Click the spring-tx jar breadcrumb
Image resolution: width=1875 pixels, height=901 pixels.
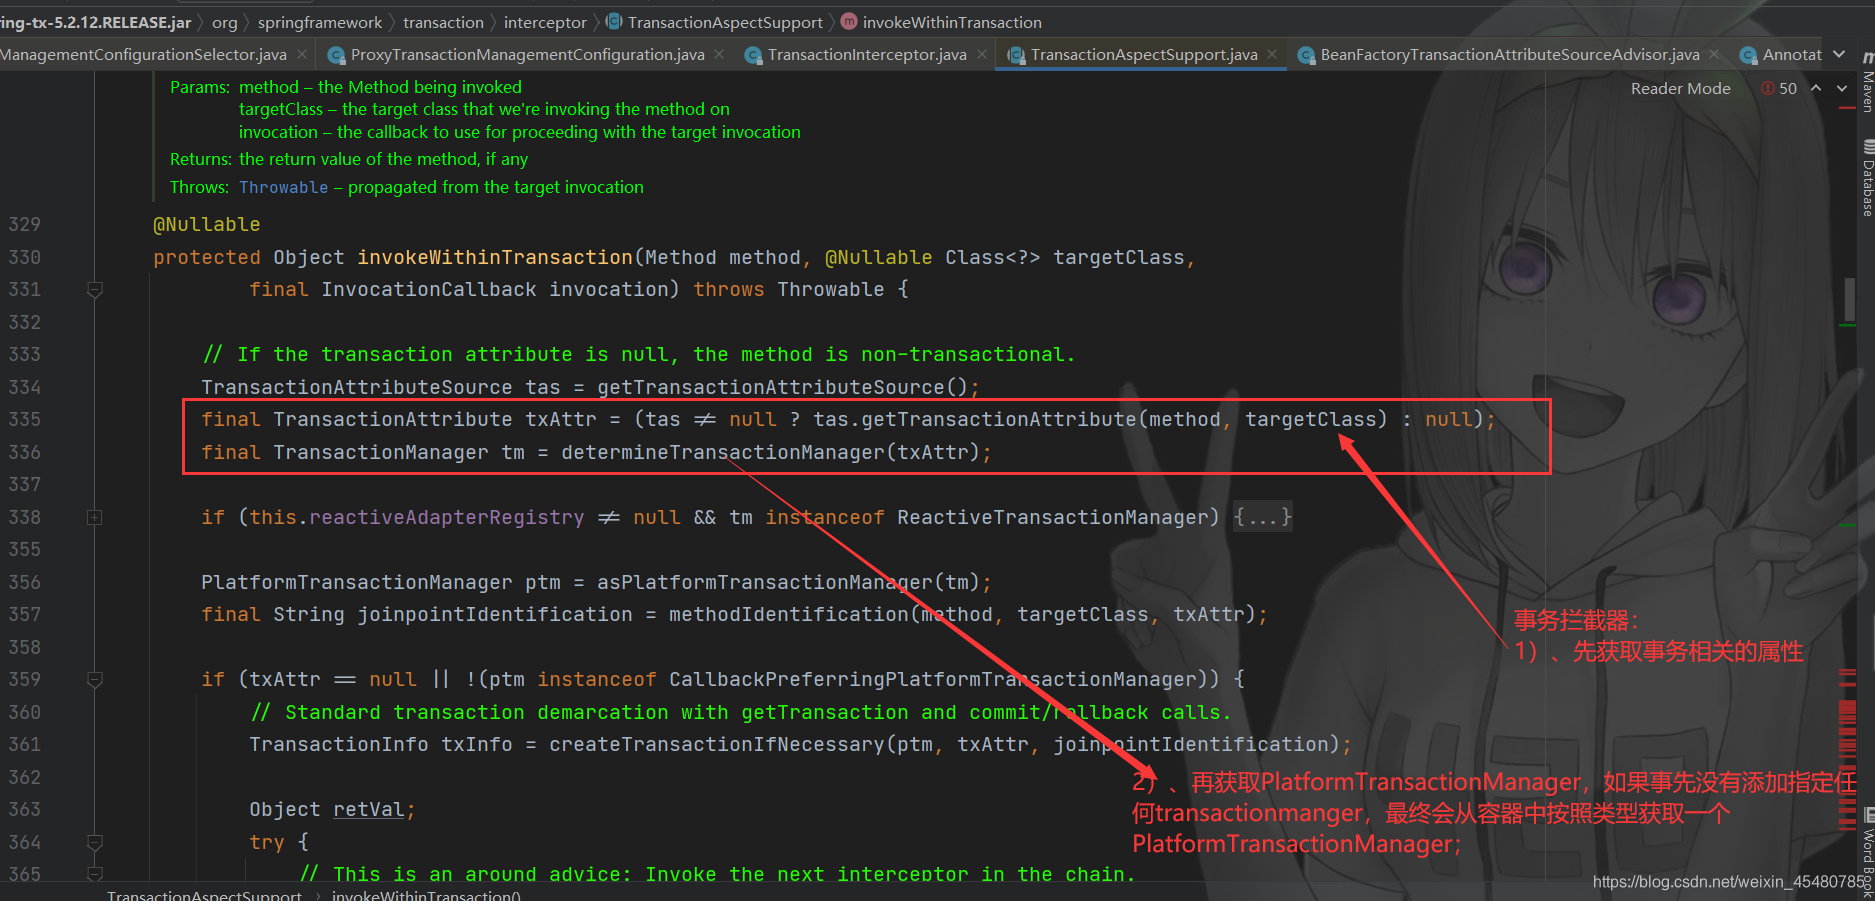click(96, 22)
